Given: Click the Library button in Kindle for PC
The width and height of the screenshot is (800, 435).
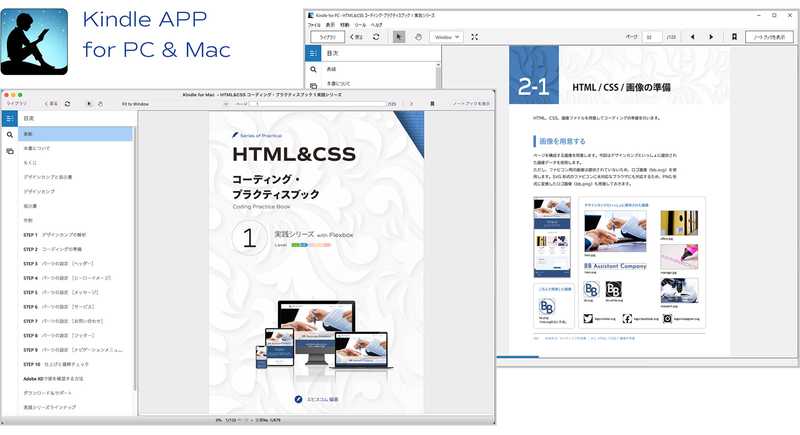Looking at the screenshot, I should 328,37.
